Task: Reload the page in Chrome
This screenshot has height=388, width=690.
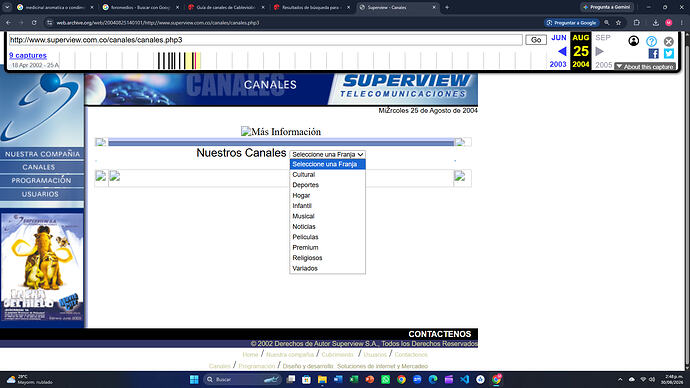Action: click(34, 22)
